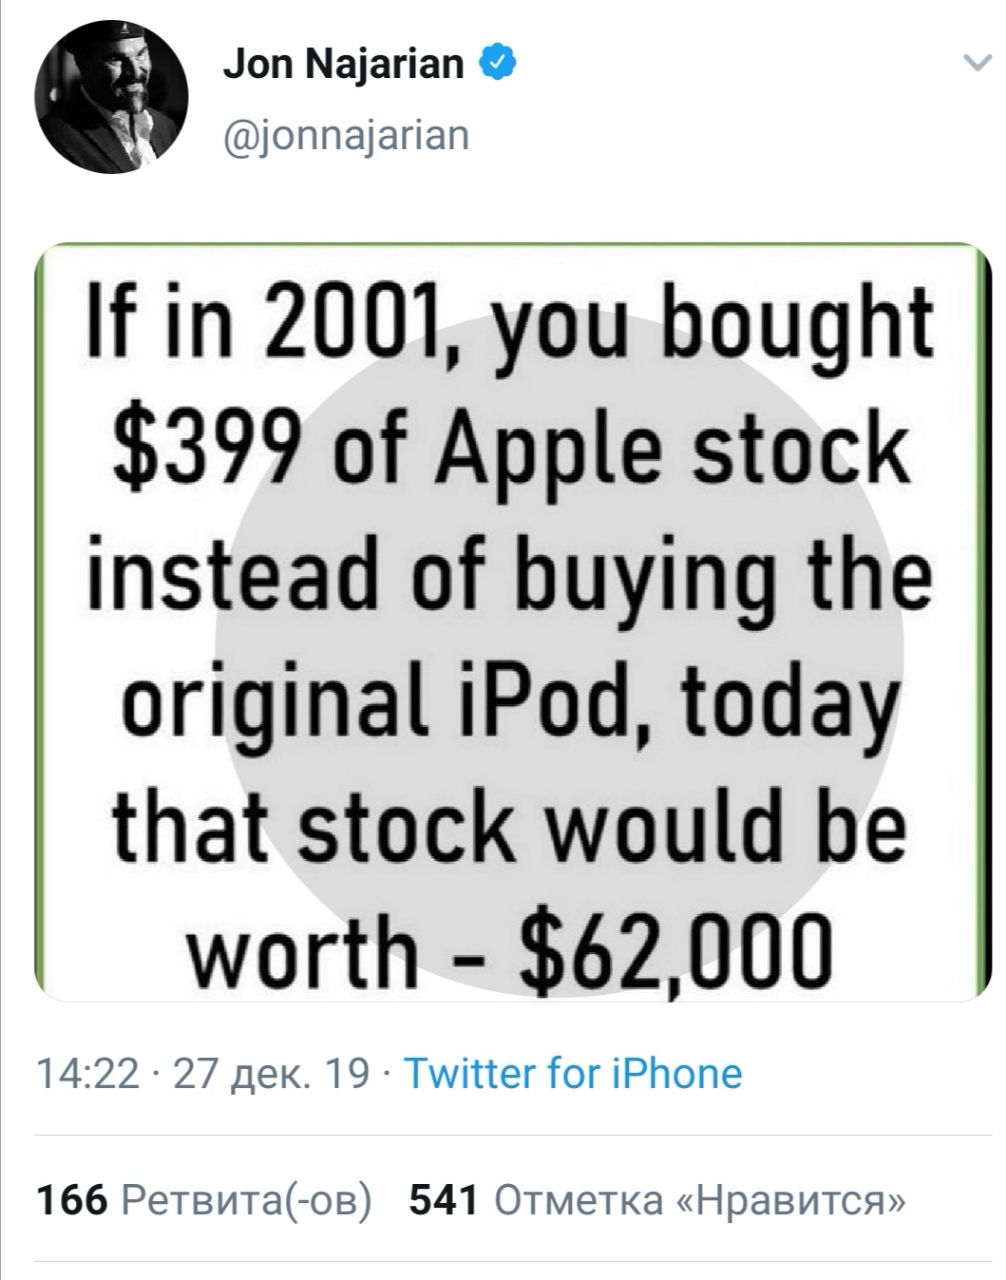The image size is (1006, 1280).
Task: Open the "Twitter for iPhone" source link
Action: tap(572, 1074)
